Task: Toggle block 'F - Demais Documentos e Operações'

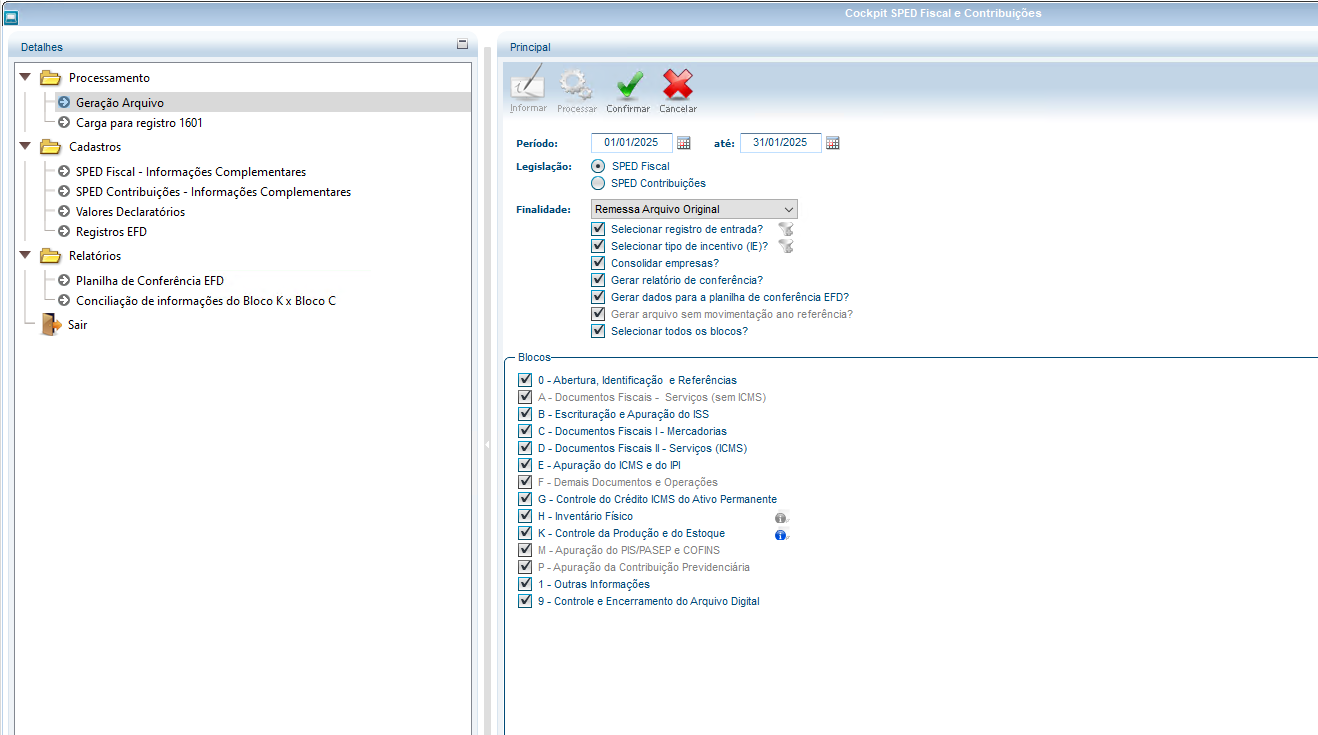Action: click(525, 482)
